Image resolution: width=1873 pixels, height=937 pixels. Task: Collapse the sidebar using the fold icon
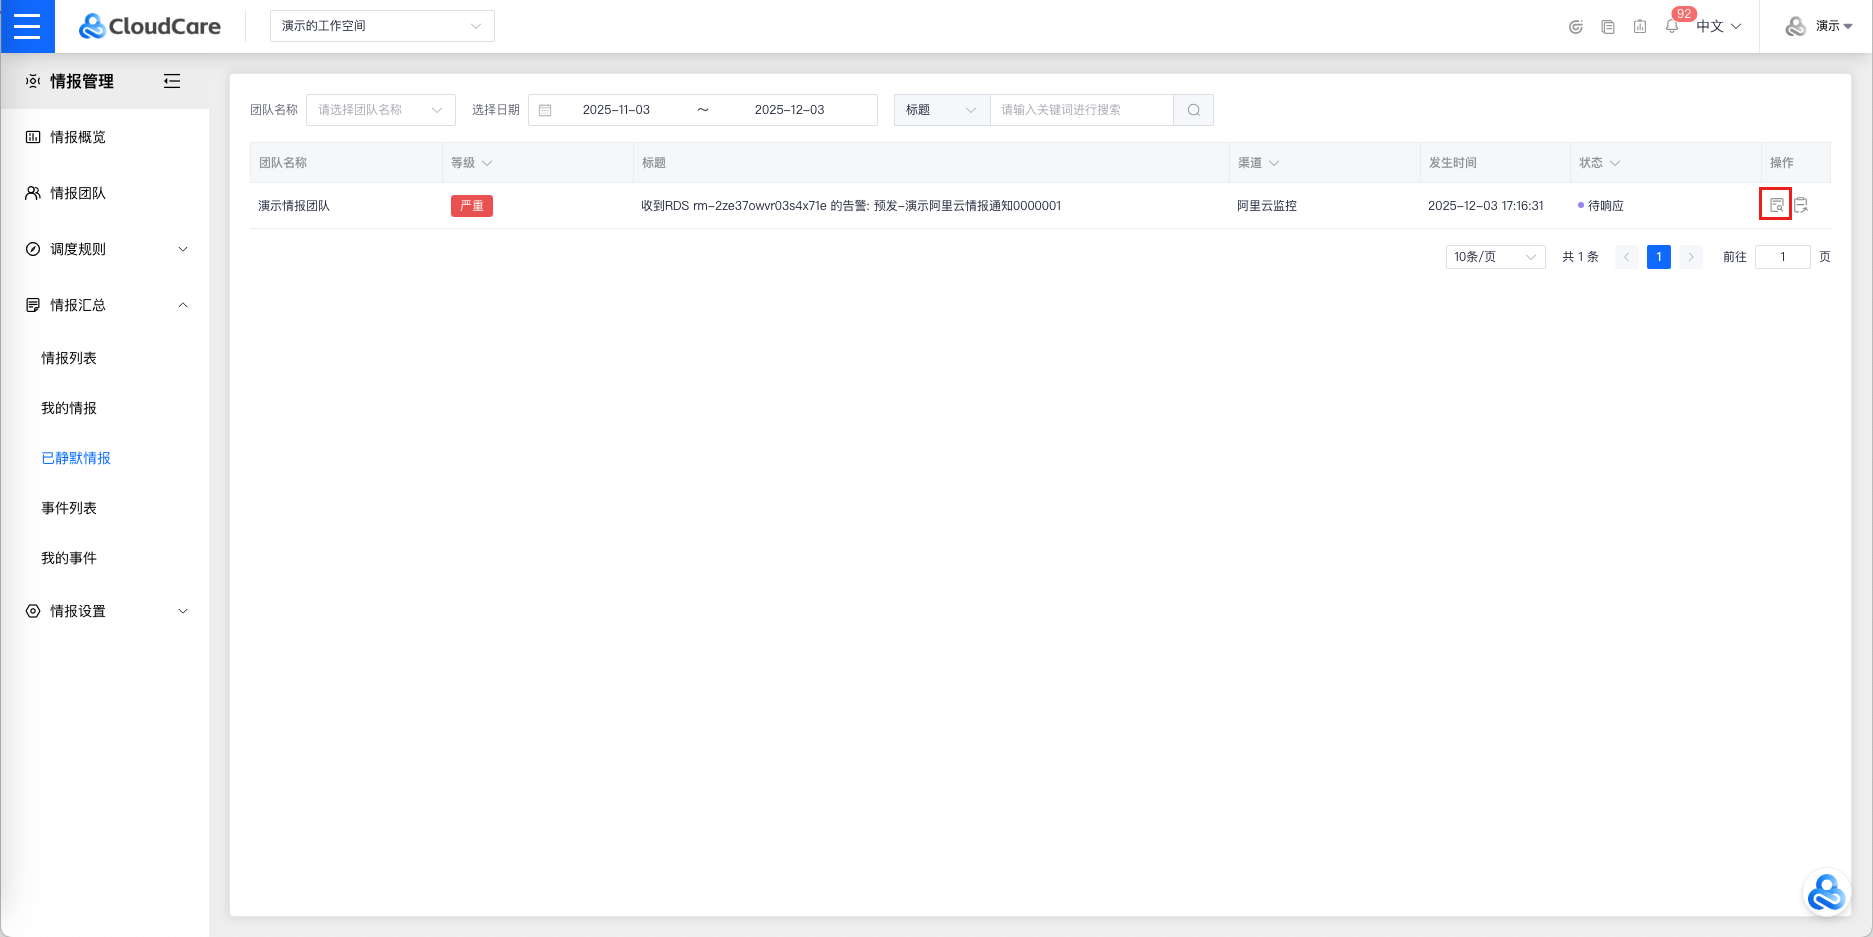(172, 81)
